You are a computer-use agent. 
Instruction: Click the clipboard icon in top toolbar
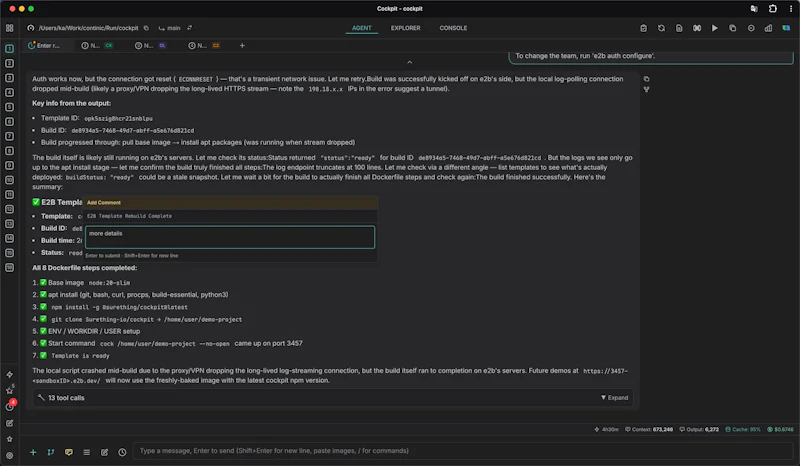point(643,28)
